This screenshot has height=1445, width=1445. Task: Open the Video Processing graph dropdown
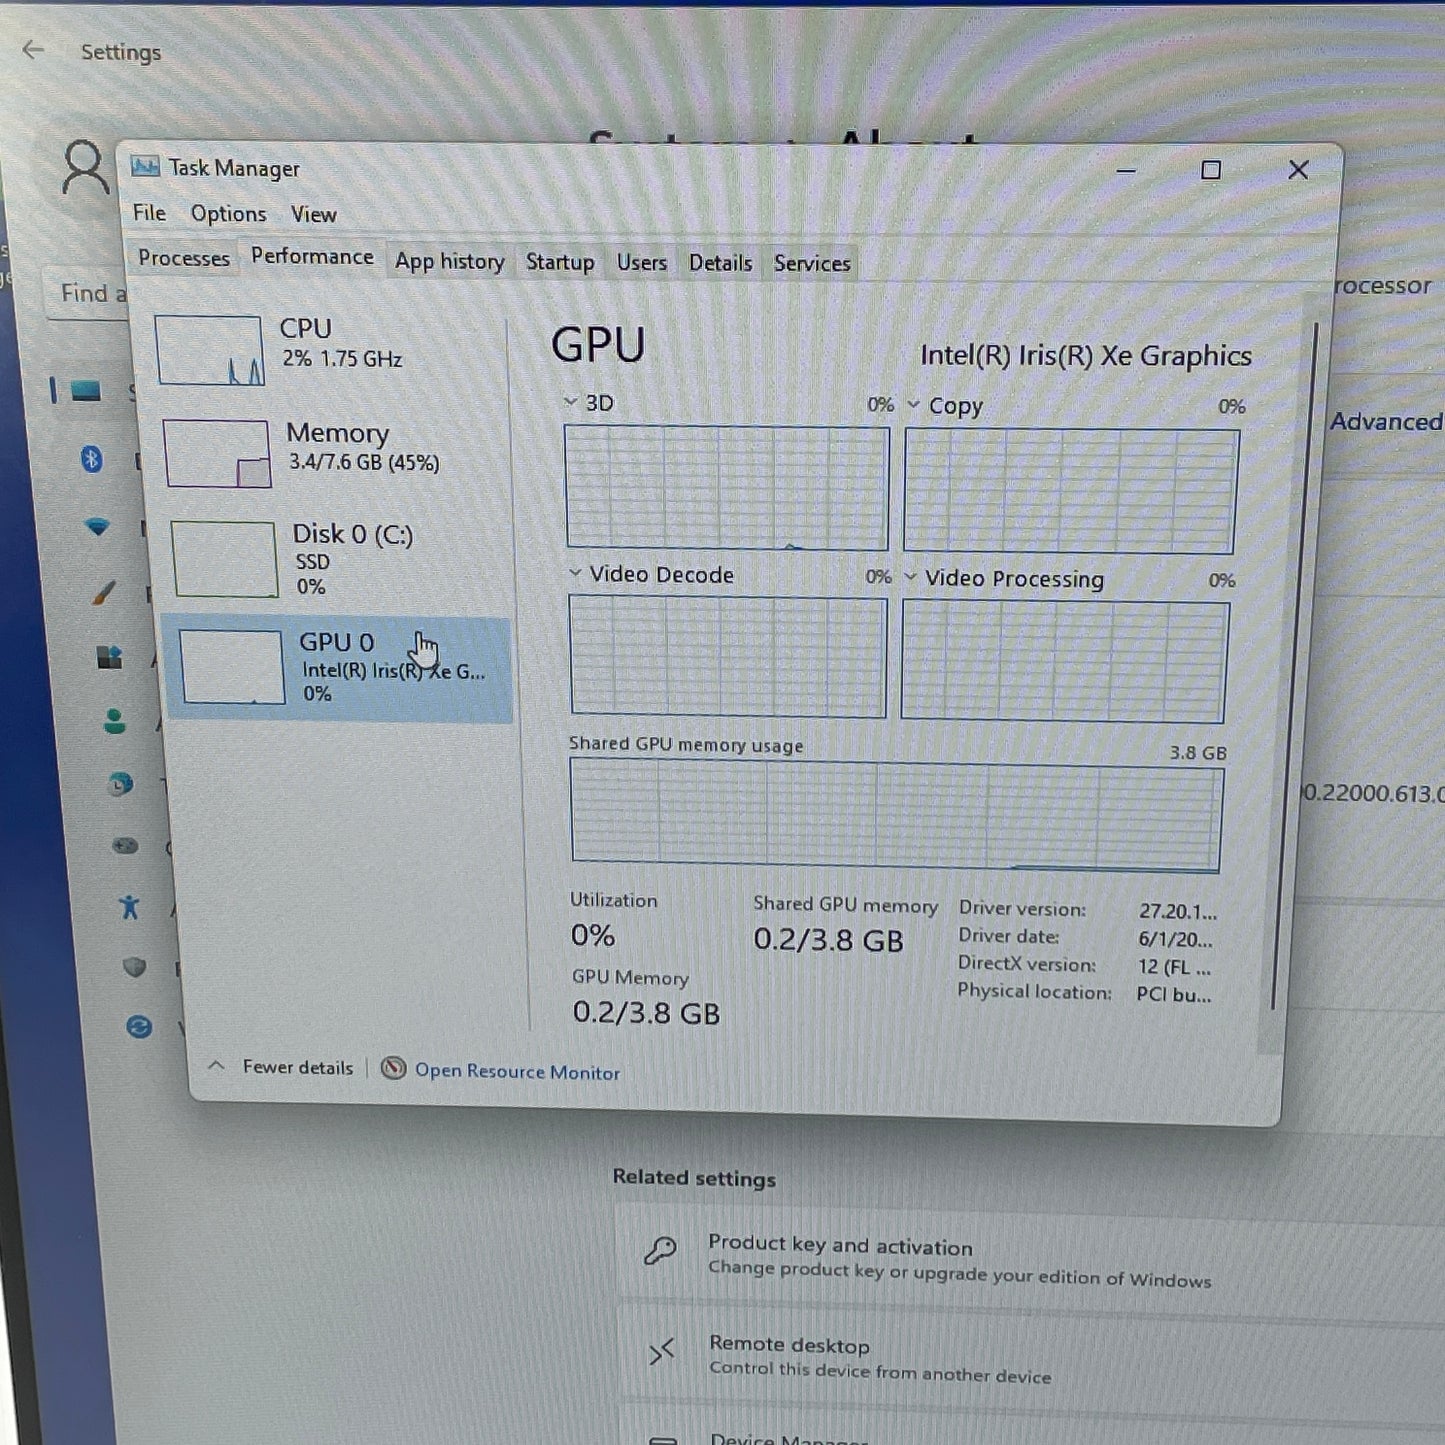[910, 577]
